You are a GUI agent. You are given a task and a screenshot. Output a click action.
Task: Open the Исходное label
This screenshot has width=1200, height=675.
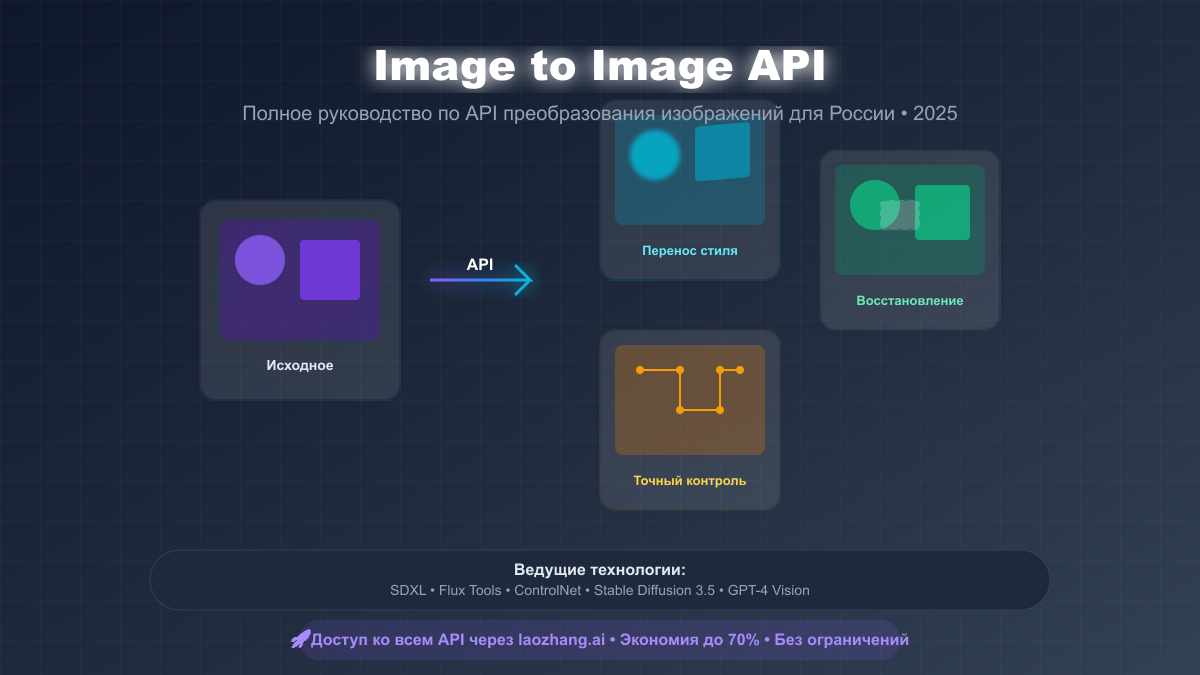click(x=300, y=366)
